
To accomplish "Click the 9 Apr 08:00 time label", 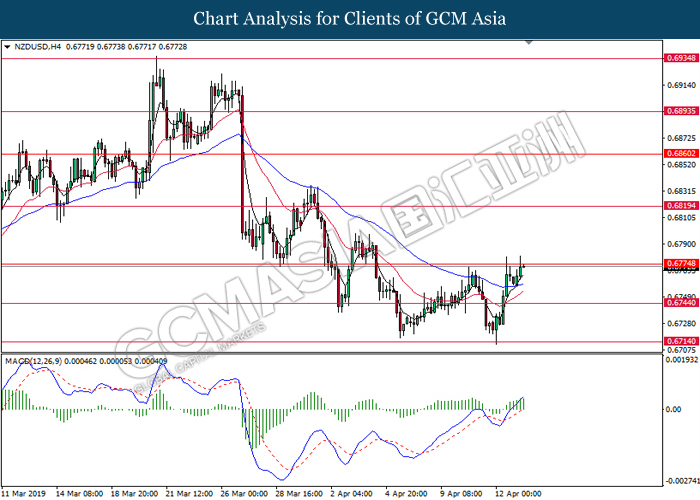I will 462,494.
